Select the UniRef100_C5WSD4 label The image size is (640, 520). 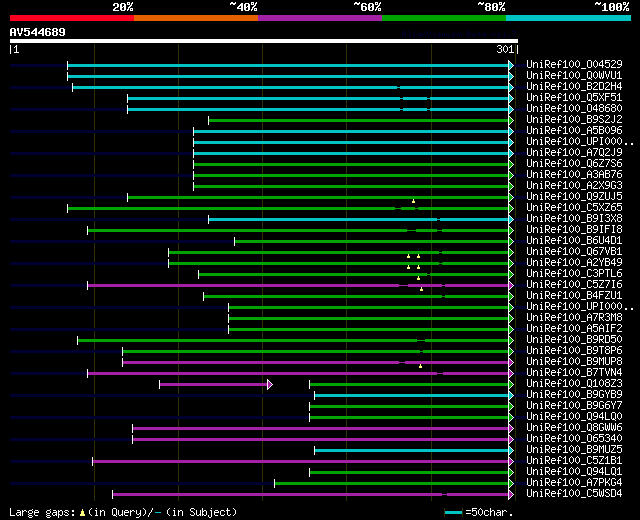coord(574,494)
